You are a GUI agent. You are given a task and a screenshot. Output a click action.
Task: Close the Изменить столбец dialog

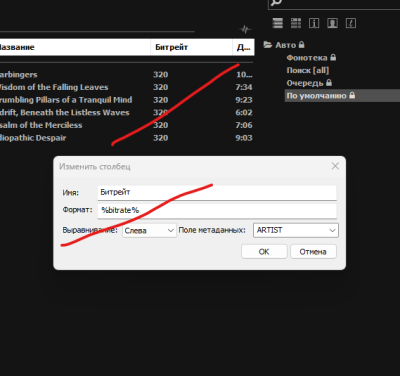tap(335, 166)
